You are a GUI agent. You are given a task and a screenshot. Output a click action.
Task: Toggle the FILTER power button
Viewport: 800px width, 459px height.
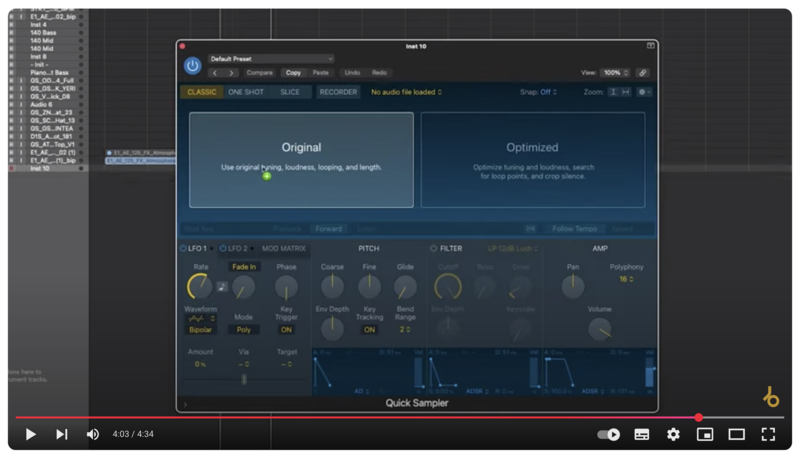433,248
